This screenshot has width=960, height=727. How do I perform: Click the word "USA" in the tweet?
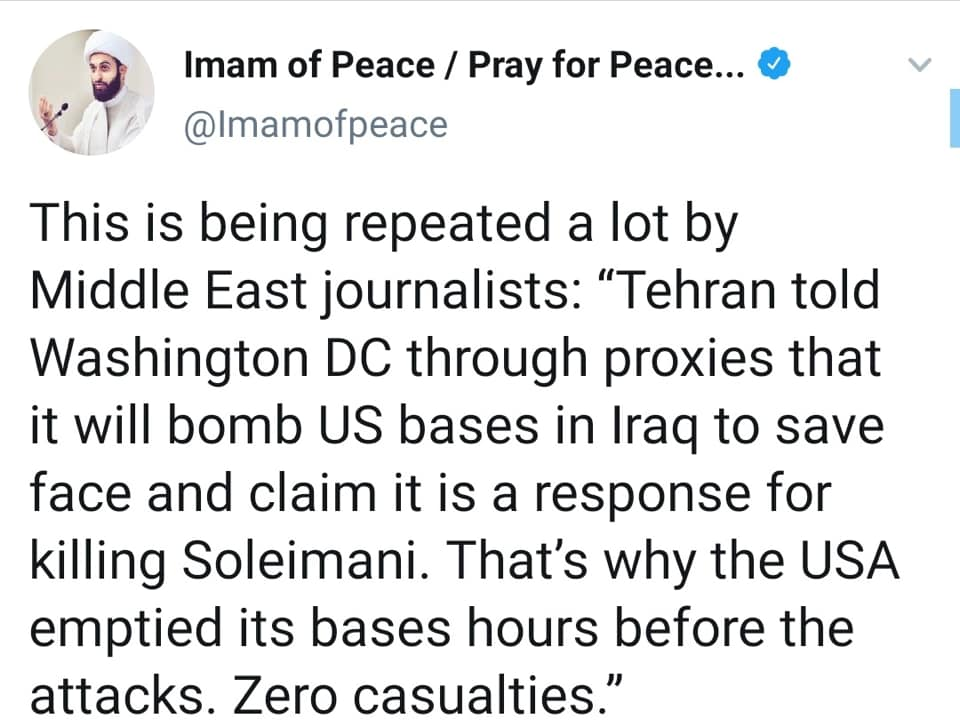point(854,563)
